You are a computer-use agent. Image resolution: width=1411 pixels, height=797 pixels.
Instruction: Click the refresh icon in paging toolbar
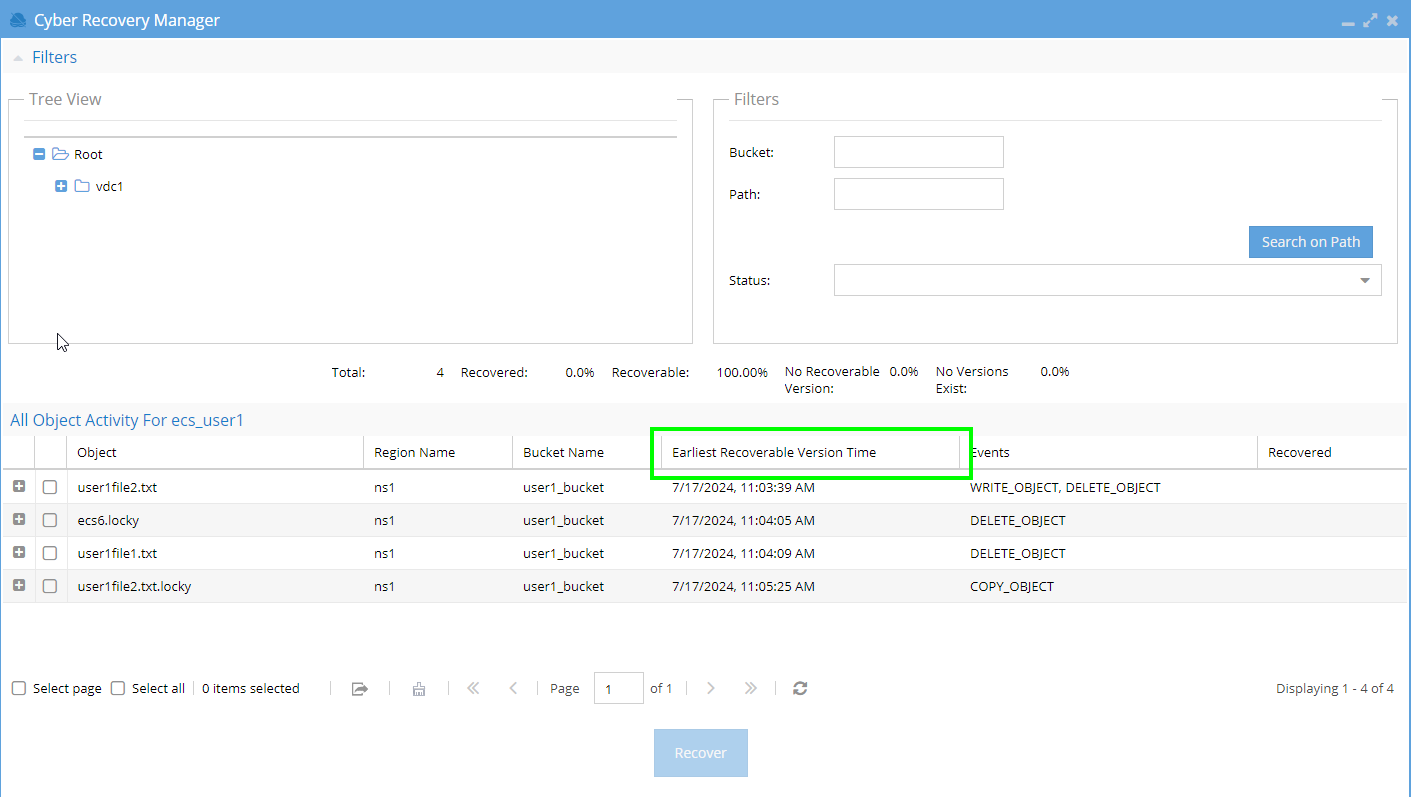click(x=800, y=688)
